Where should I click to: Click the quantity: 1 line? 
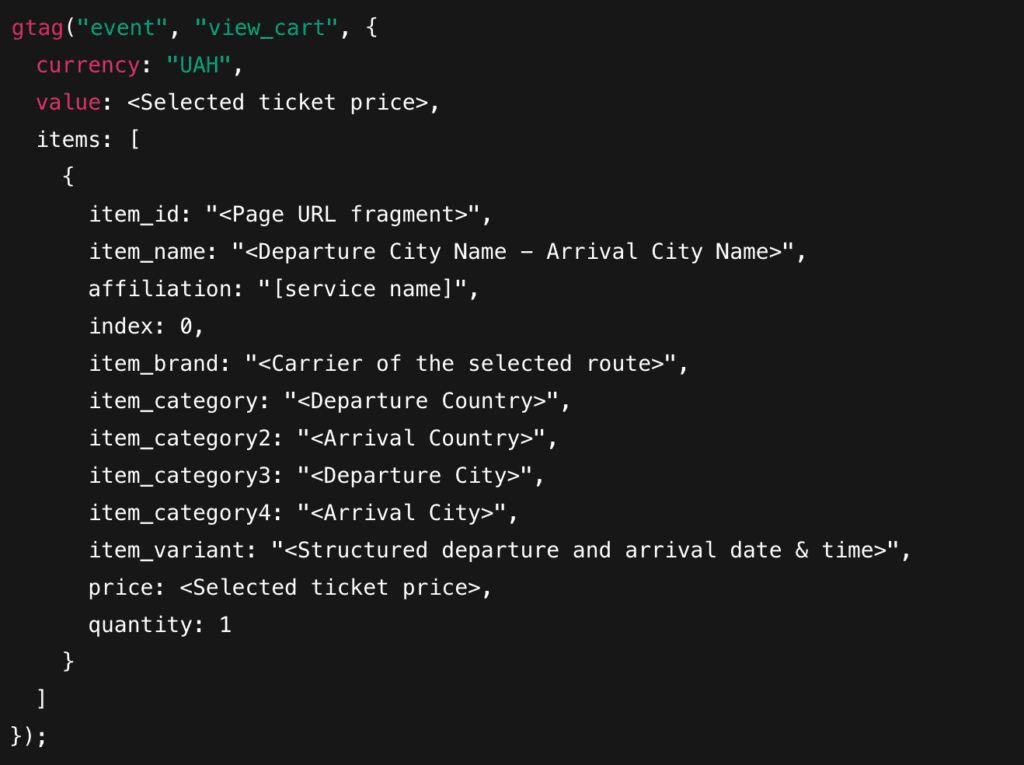pos(160,625)
